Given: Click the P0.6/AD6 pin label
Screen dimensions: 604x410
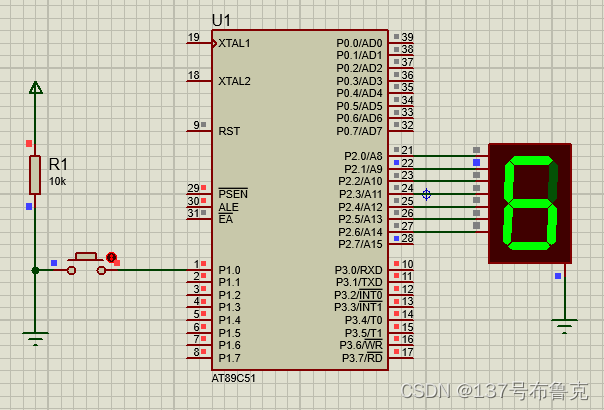Looking at the screenshot, I should [359, 118].
